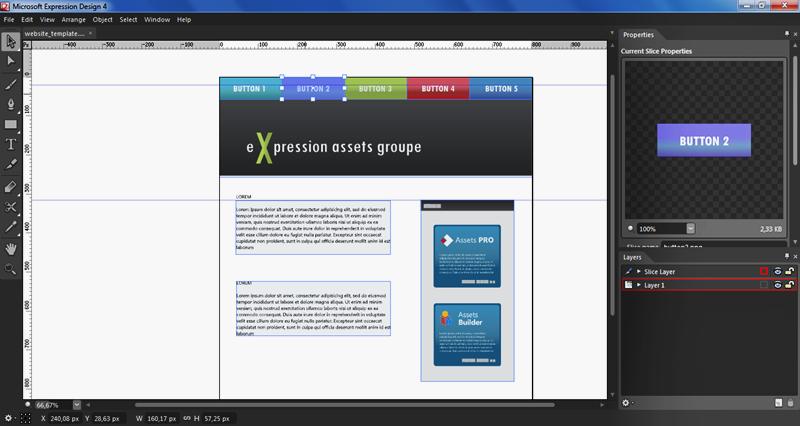Viewport: 800px width, 426px height.
Task: Click the Assets PRO card on canvas
Action: click(x=467, y=256)
